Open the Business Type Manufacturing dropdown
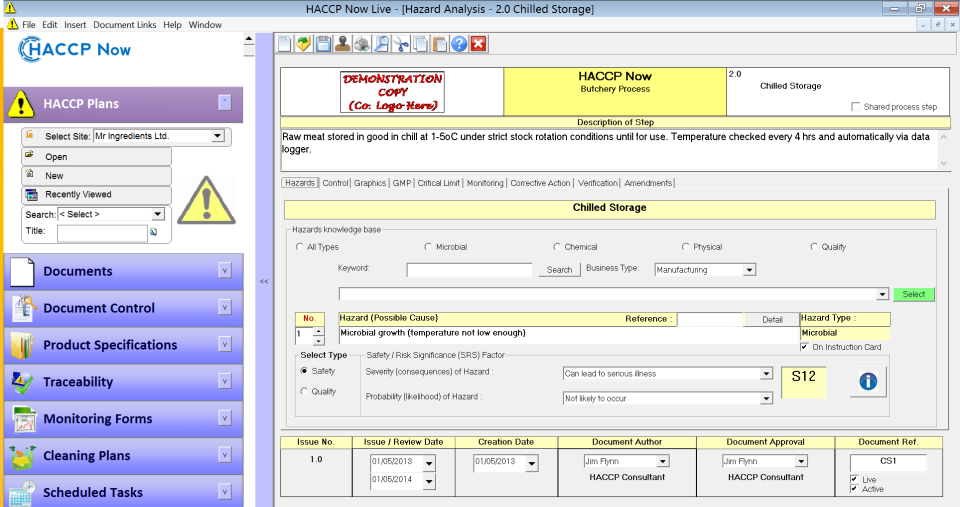960x507 pixels. tap(749, 270)
